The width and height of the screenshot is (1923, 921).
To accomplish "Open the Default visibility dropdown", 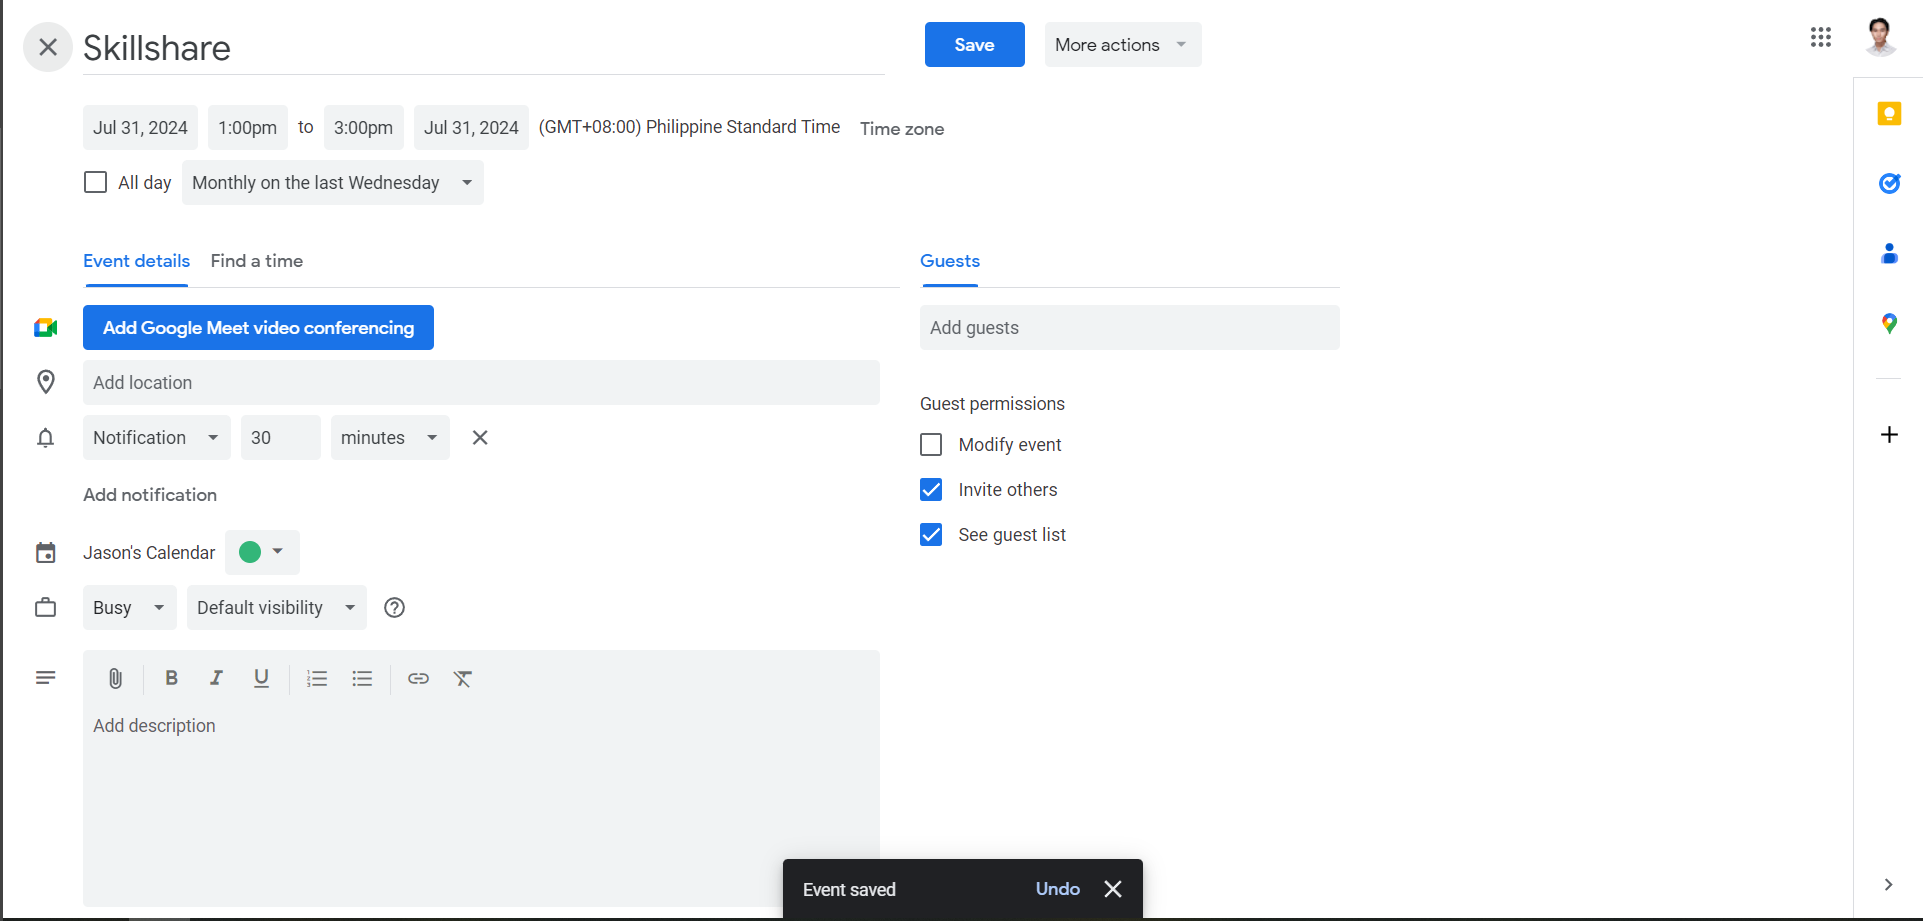I will pyautogui.click(x=277, y=608).
